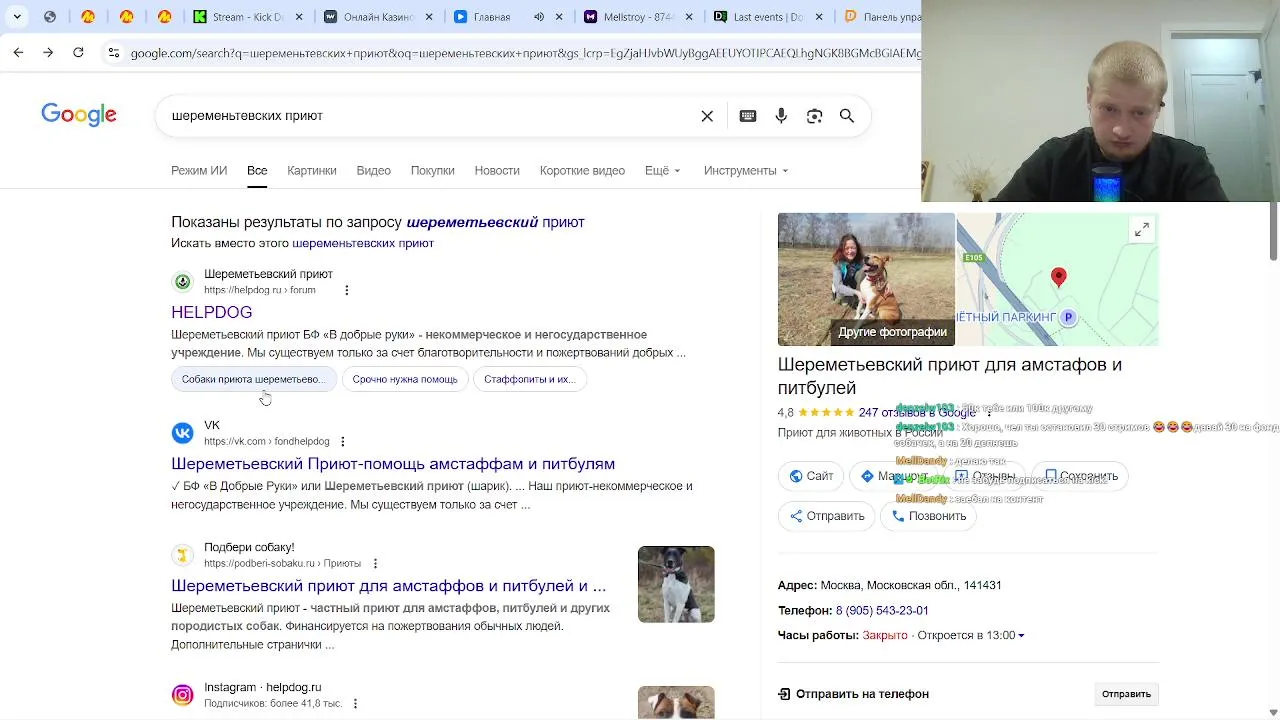Open the Новости results tab

[x=497, y=170]
